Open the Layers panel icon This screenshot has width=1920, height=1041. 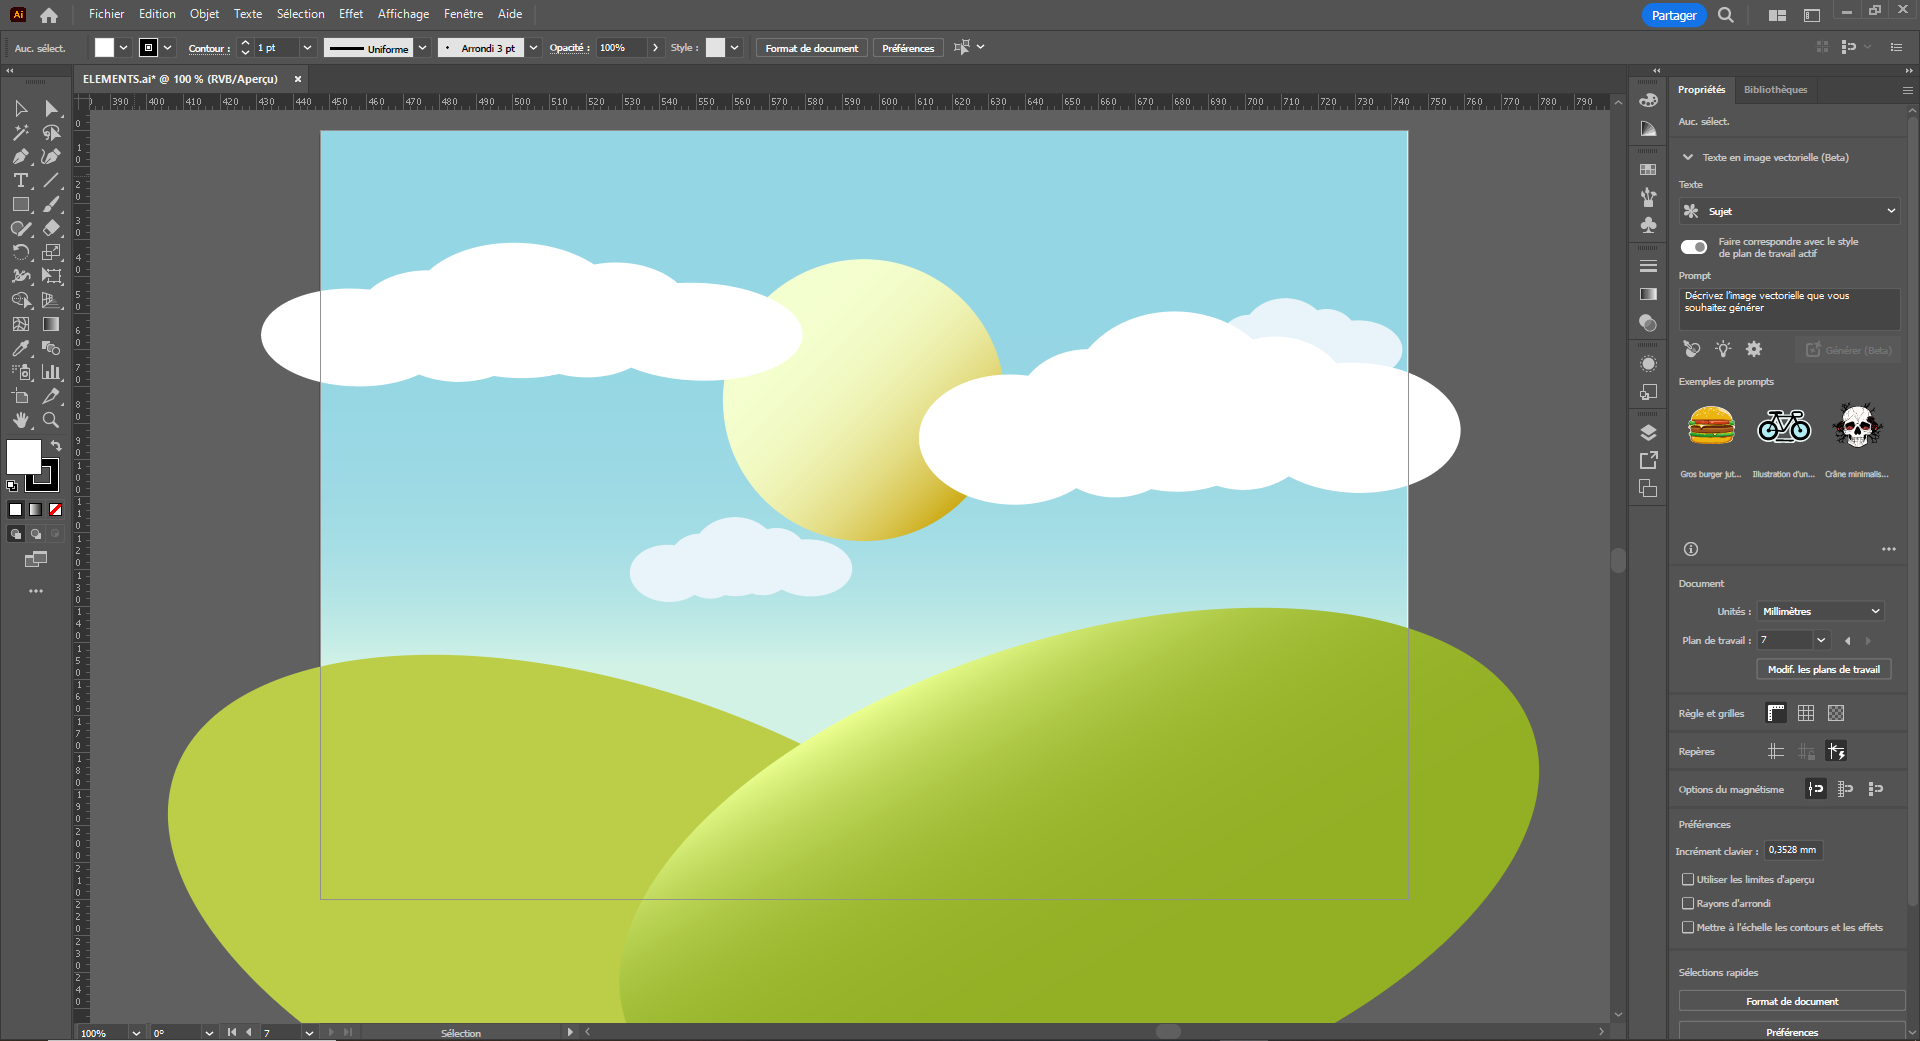click(x=1649, y=432)
